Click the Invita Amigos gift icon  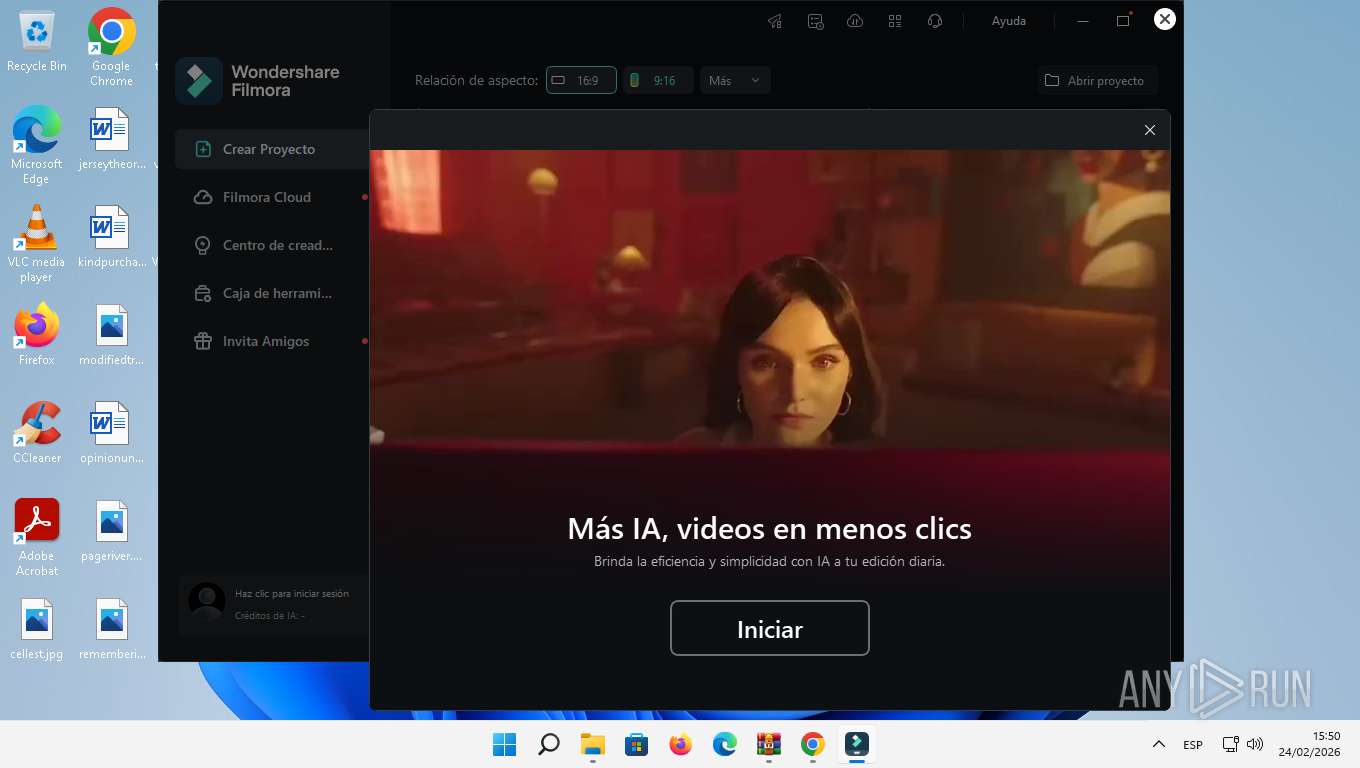[203, 341]
